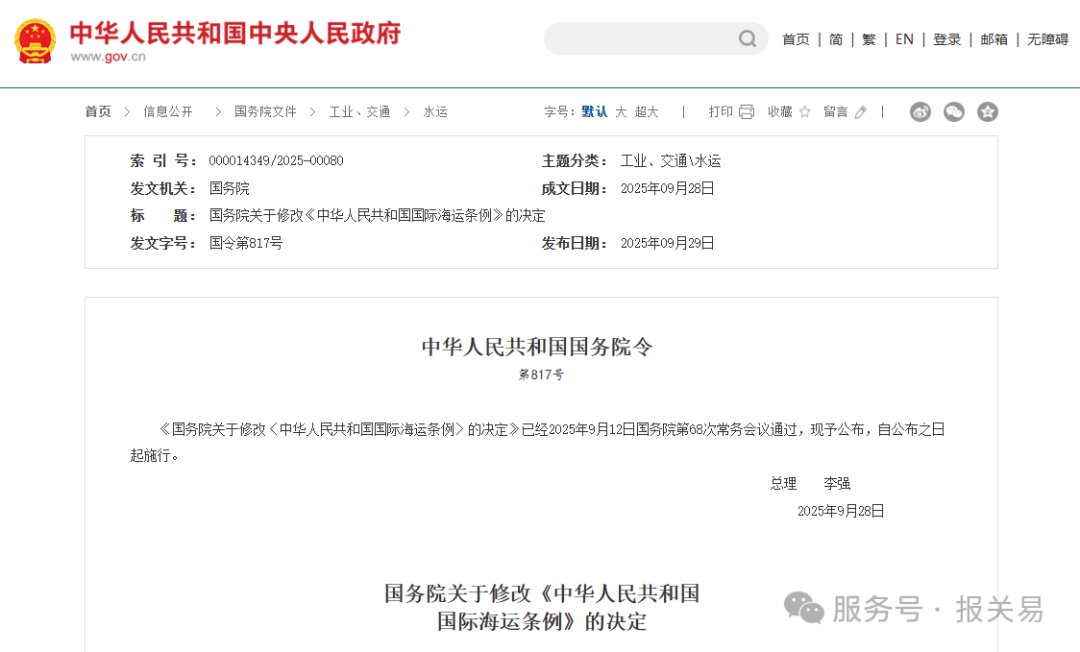Share to Weibo via round icon
The image size is (1080, 652).
(920, 112)
